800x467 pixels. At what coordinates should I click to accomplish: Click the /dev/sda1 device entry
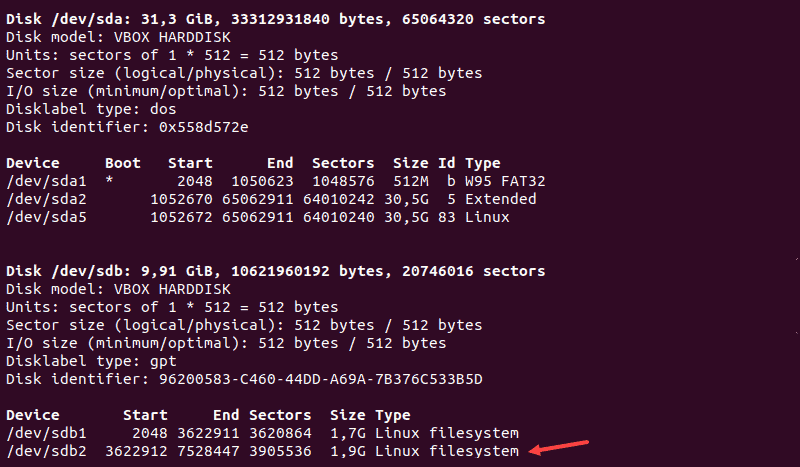(x=46, y=181)
